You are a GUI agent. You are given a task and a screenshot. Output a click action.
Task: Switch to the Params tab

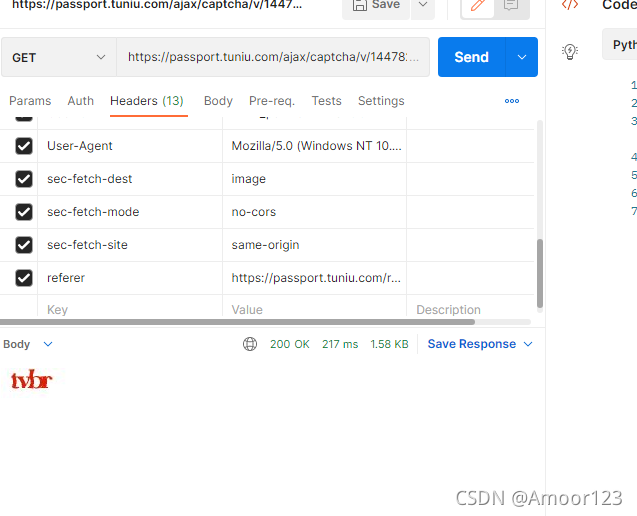(x=30, y=101)
